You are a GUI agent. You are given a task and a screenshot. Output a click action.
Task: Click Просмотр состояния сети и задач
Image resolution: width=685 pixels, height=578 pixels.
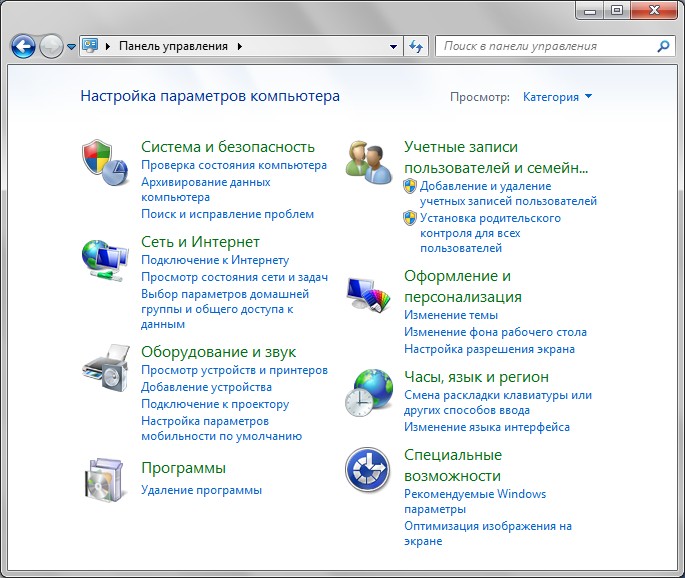[x=234, y=277]
